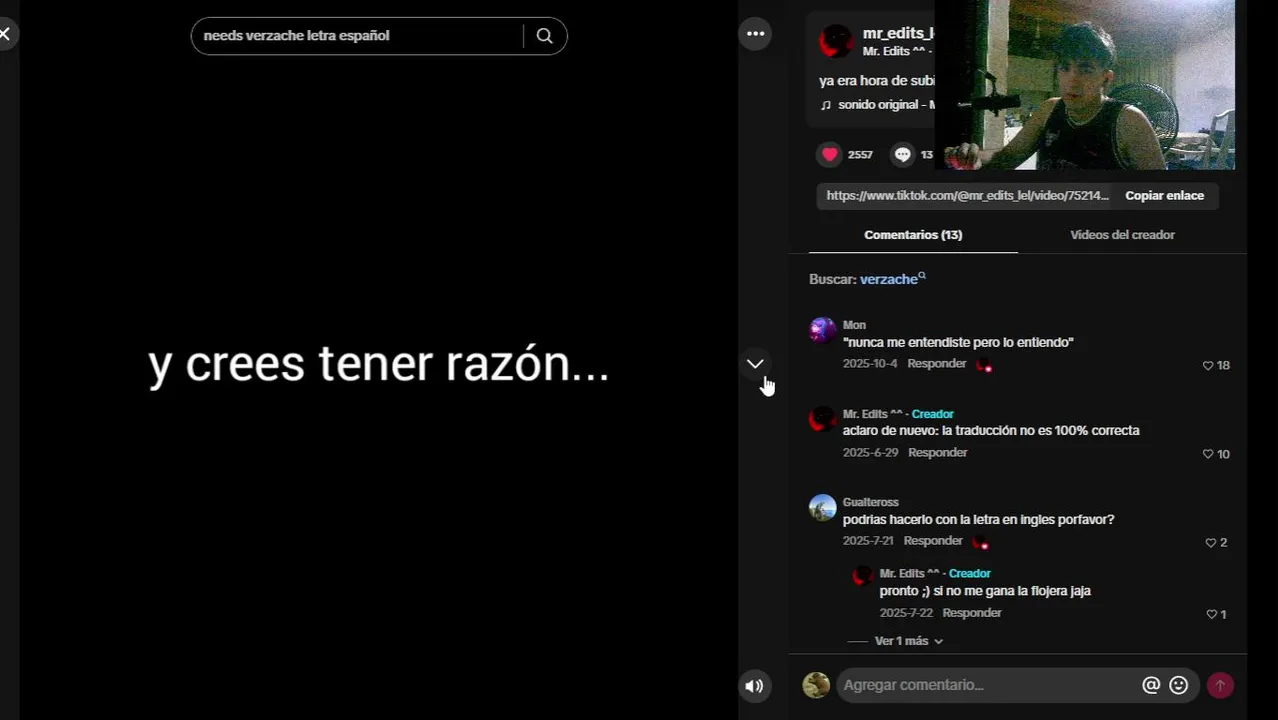Image resolution: width=1278 pixels, height=720 pixels.
Task: Reply to Mon's comment via Responder
Action: (x=937, y=364)
